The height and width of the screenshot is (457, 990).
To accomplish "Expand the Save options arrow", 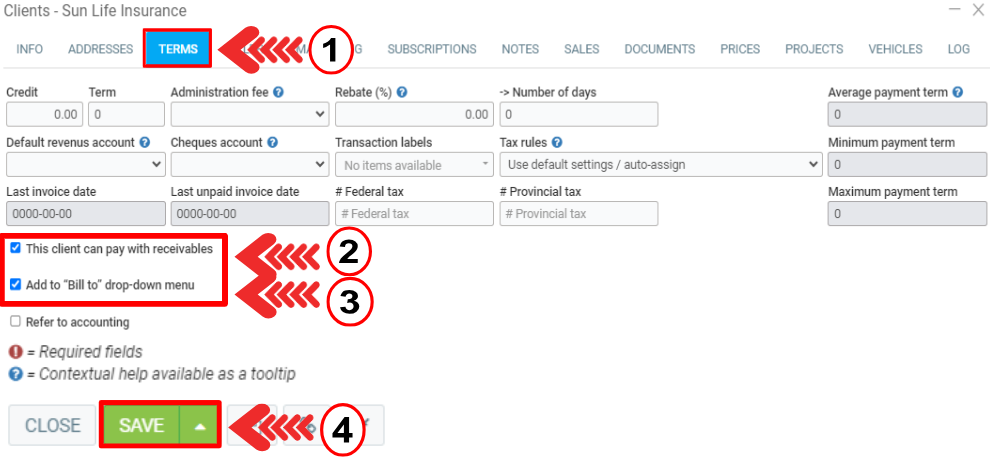I will [x=200, y=425].
